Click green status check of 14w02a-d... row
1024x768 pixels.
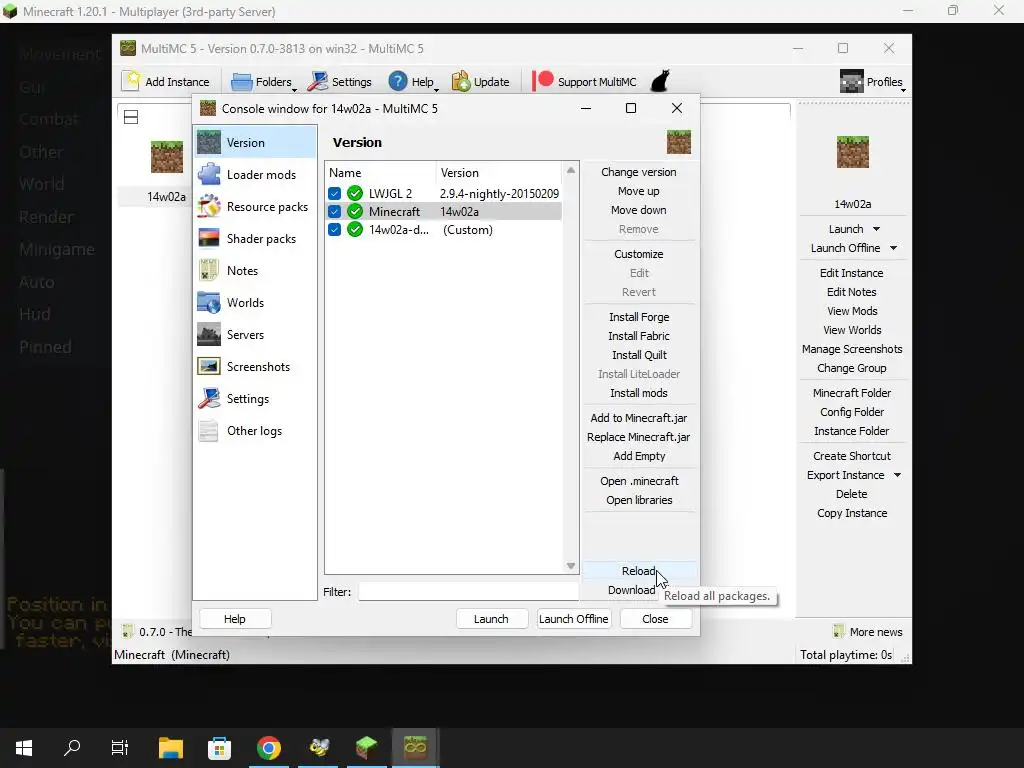pos(355,230)
